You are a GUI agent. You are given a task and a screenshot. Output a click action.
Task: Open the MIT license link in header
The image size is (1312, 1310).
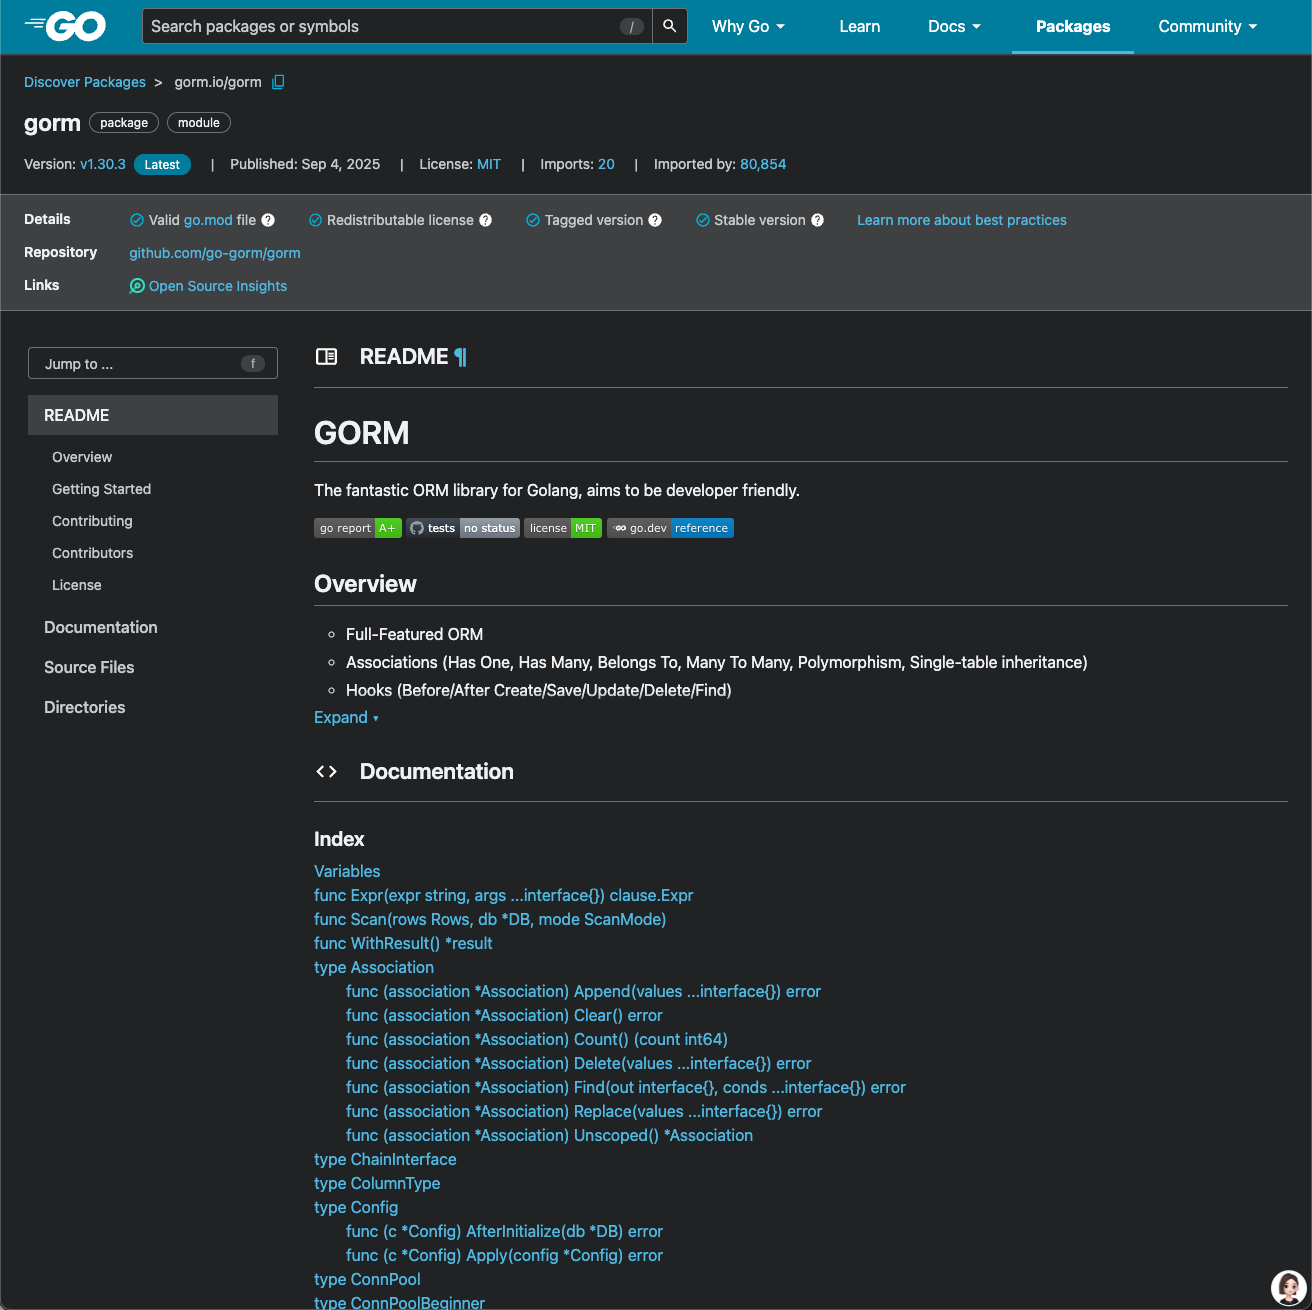point(489,164)
